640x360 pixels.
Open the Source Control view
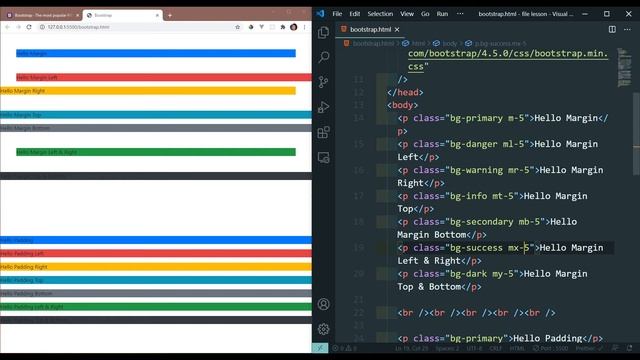tap(324, 82)
